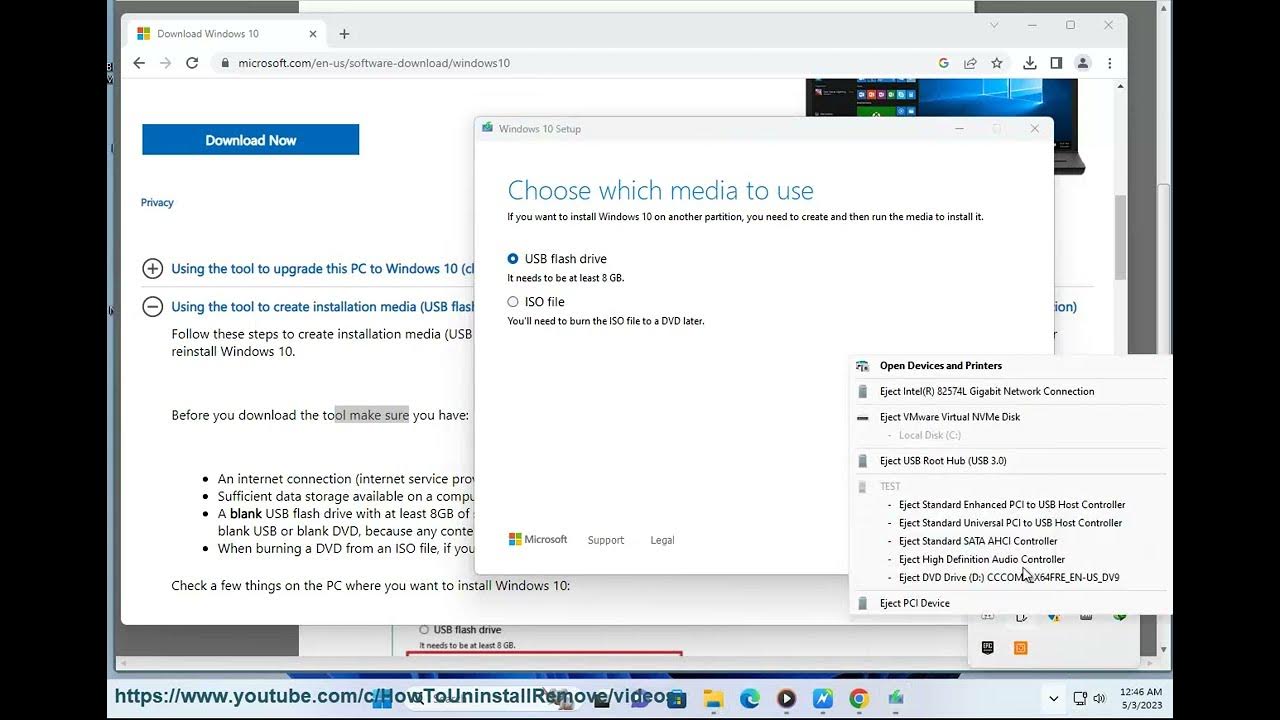The height and width of the screenshot is (720, 1280).
Task: Open a new Chrome tab
Action: (x=344, y=34)
